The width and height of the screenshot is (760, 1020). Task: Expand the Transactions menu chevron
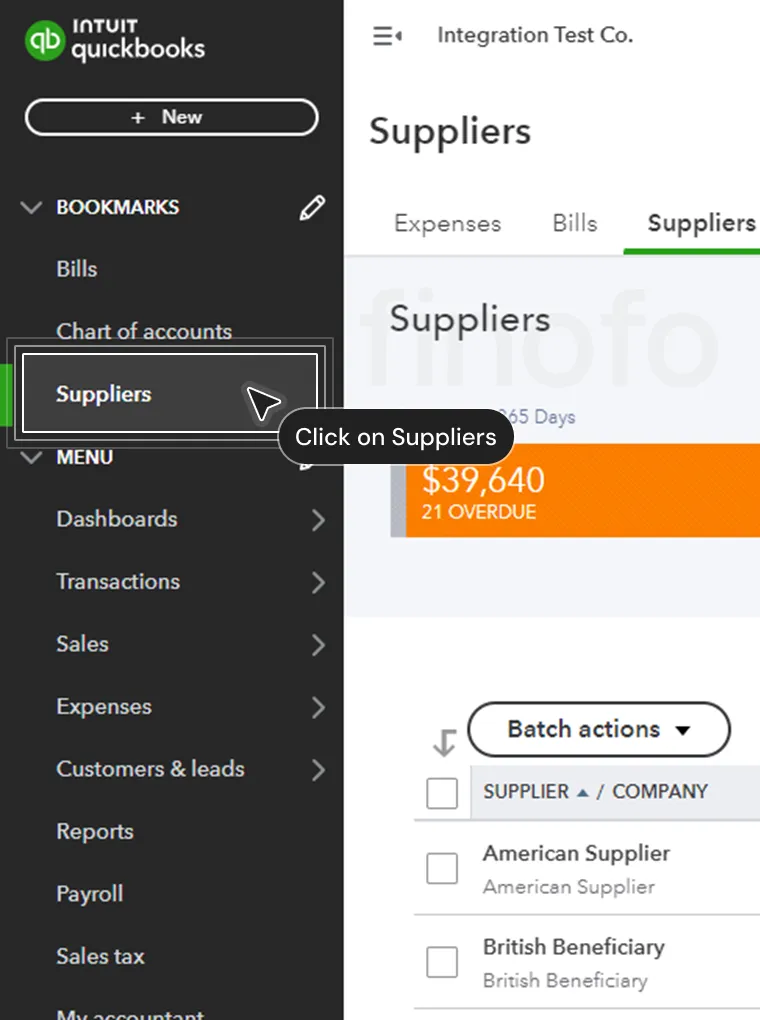(x=318, y=583)
